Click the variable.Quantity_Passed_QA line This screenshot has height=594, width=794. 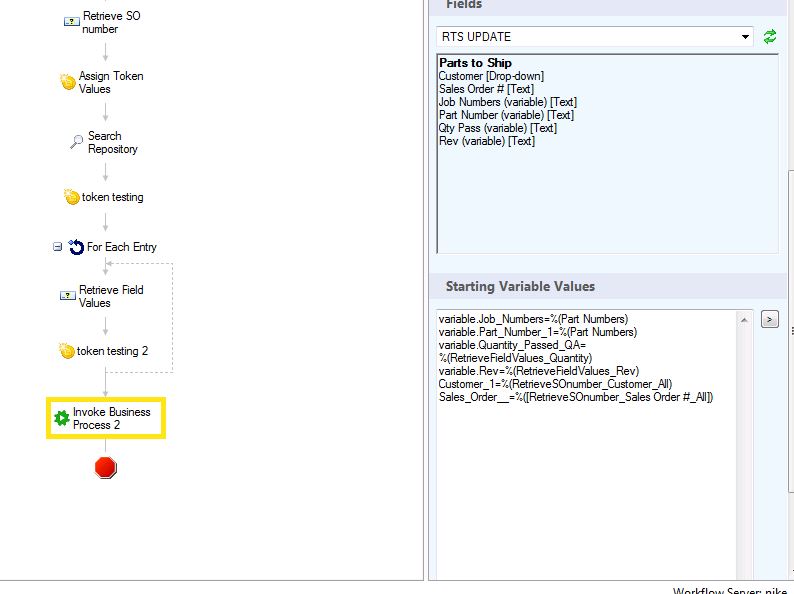(x=515, y=351)
